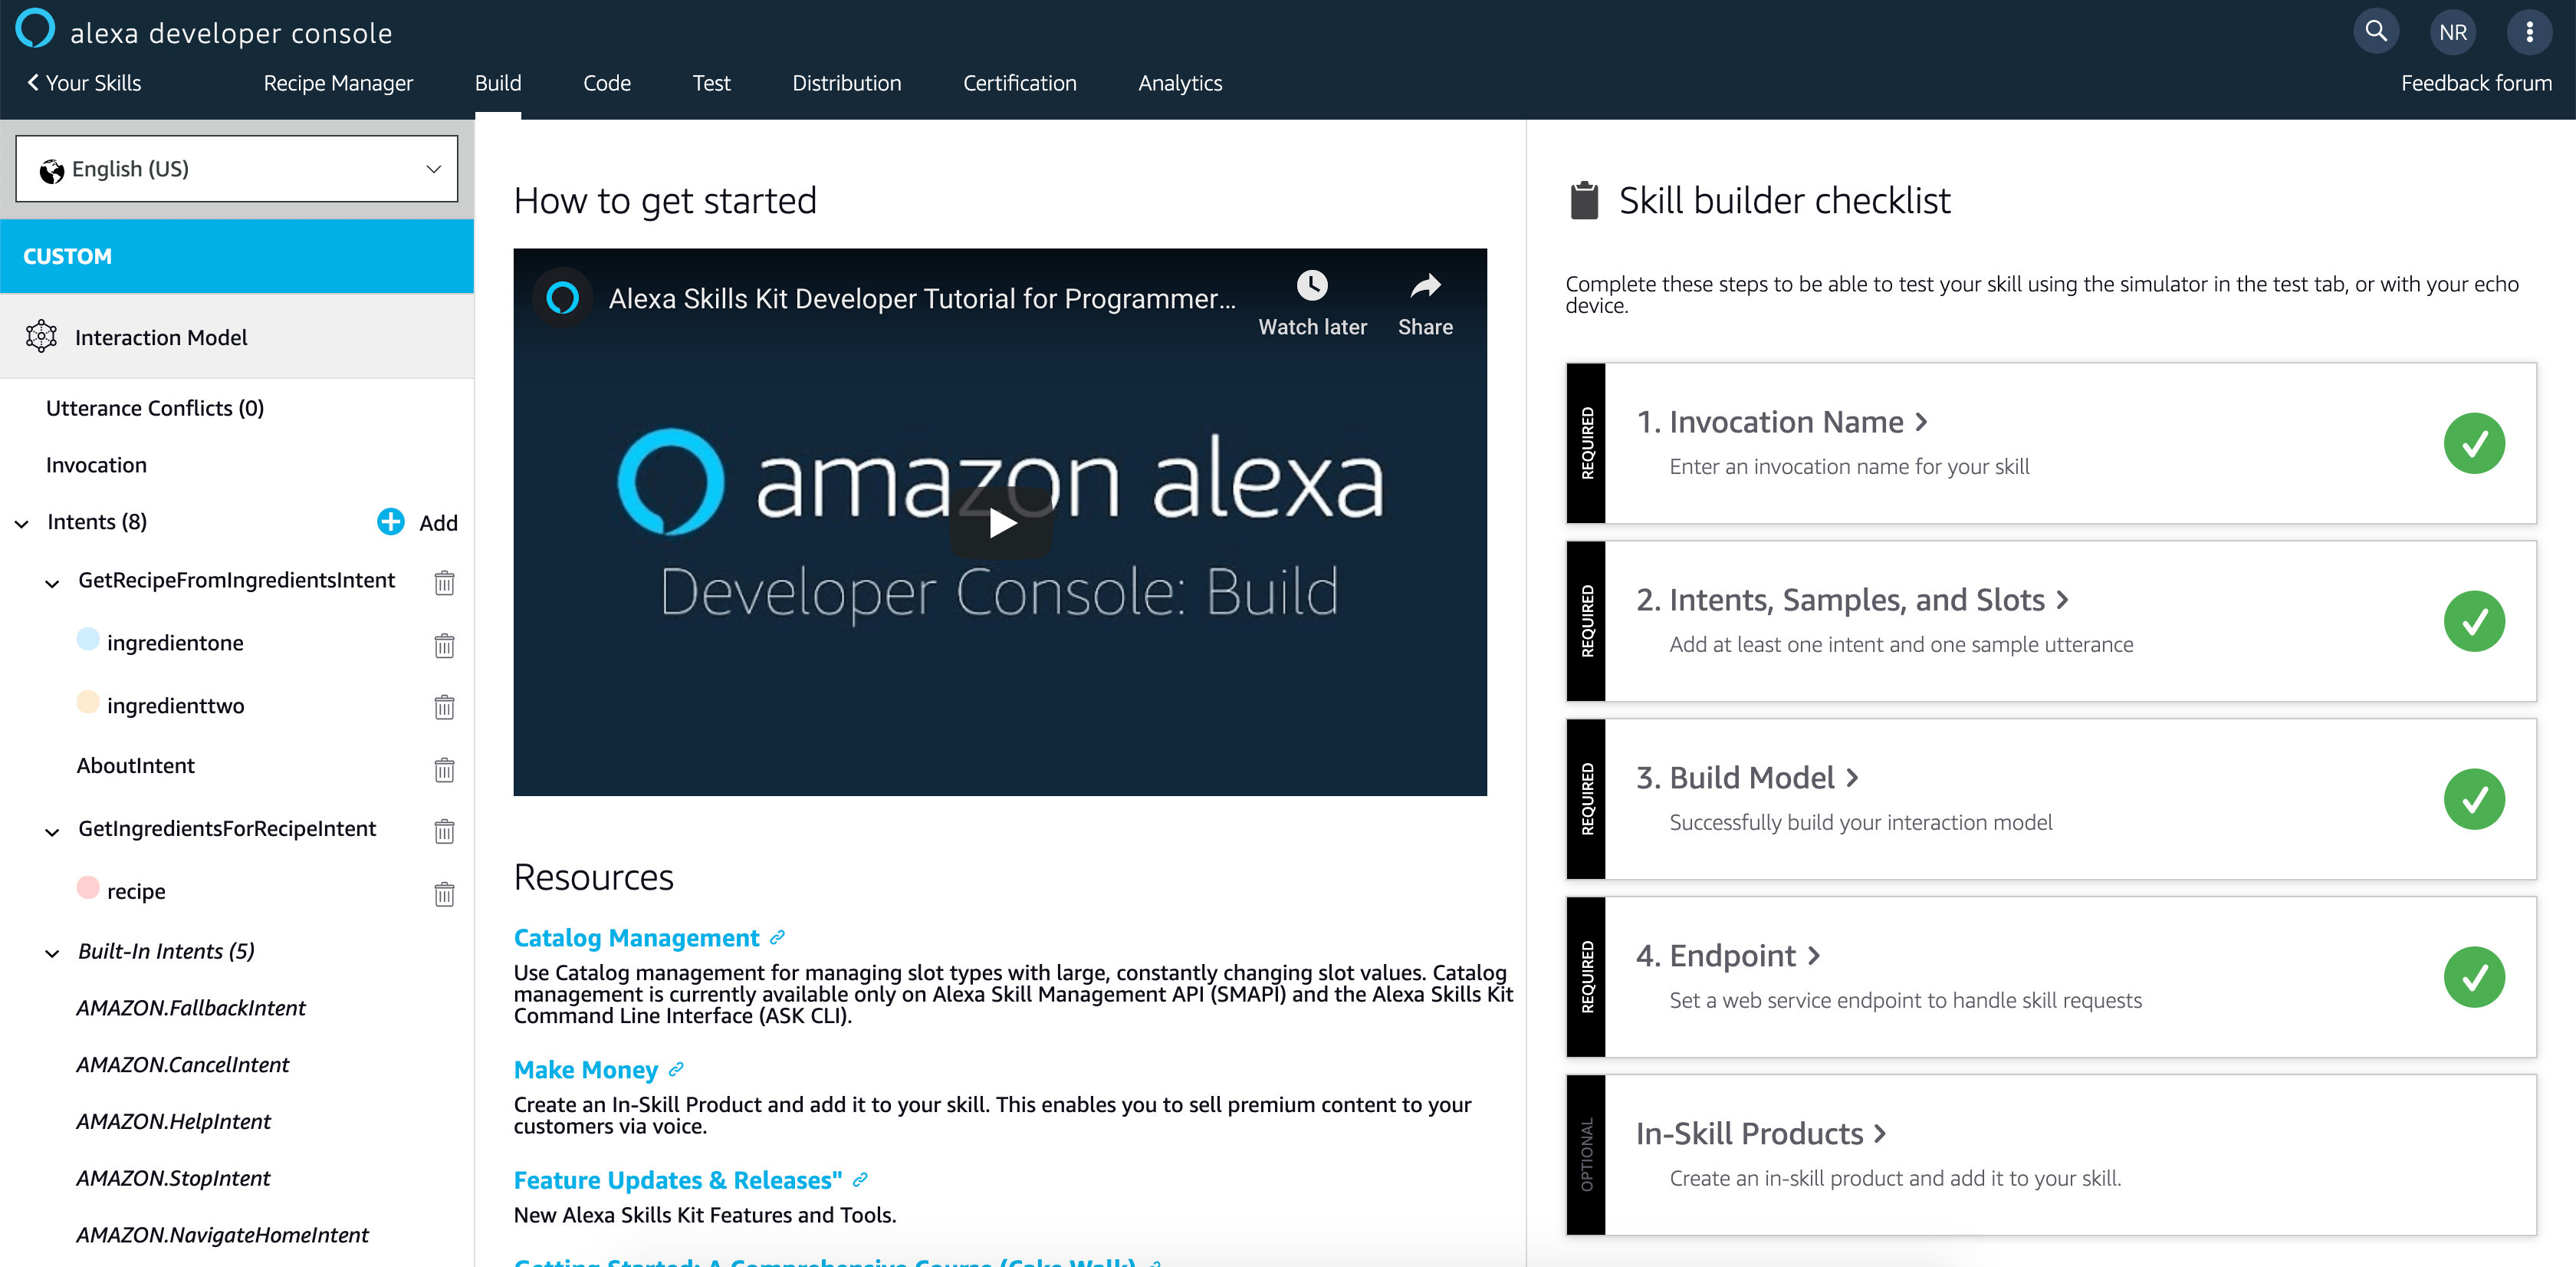Click the ingredientone blue color dot

[88, 639]
